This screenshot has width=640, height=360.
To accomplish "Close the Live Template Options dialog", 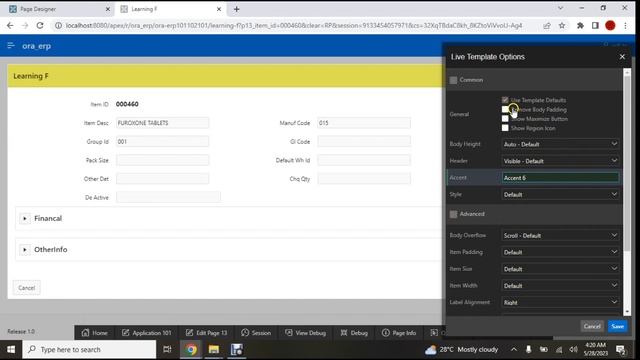I will coord(622,57).
